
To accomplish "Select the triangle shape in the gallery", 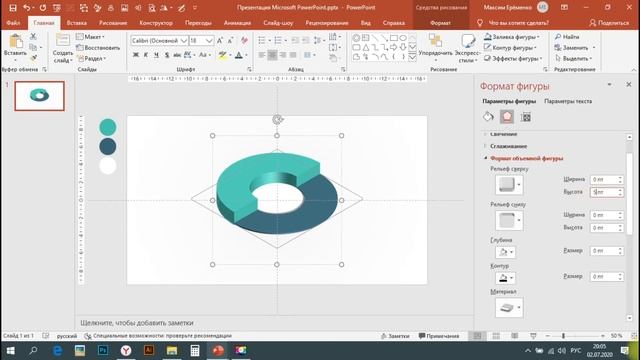I will [x=366, y=47].
